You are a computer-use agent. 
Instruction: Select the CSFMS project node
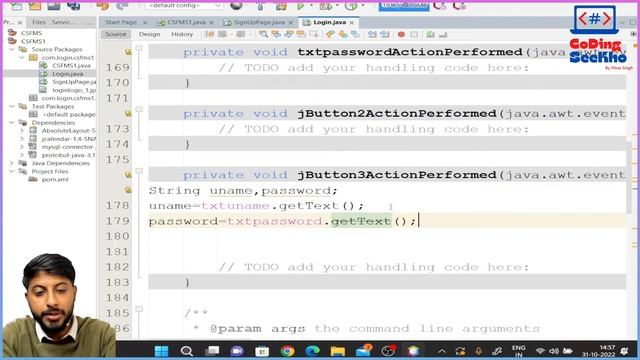click(x=31, y=33)
